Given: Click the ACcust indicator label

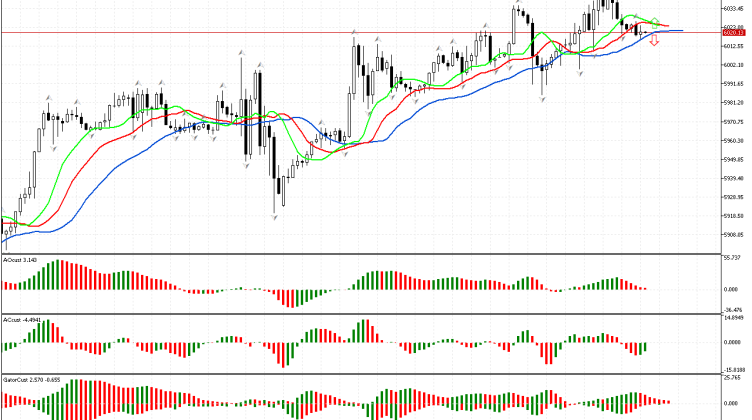Looking at the screenshot, I should [20, 320].
